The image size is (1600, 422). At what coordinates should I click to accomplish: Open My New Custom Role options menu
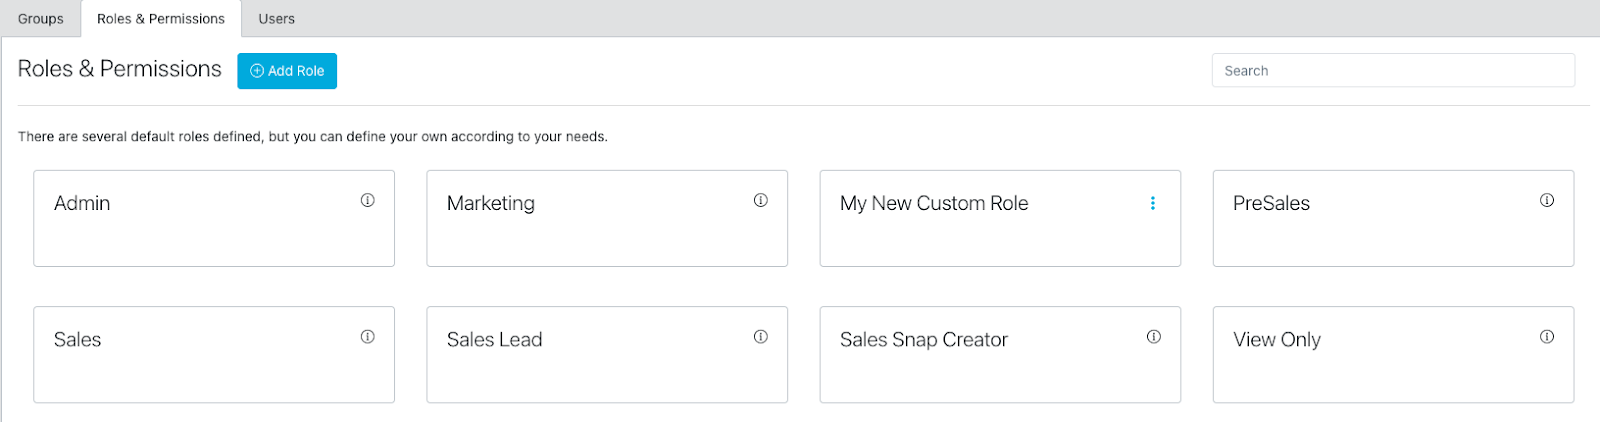tap(1153, 203)
